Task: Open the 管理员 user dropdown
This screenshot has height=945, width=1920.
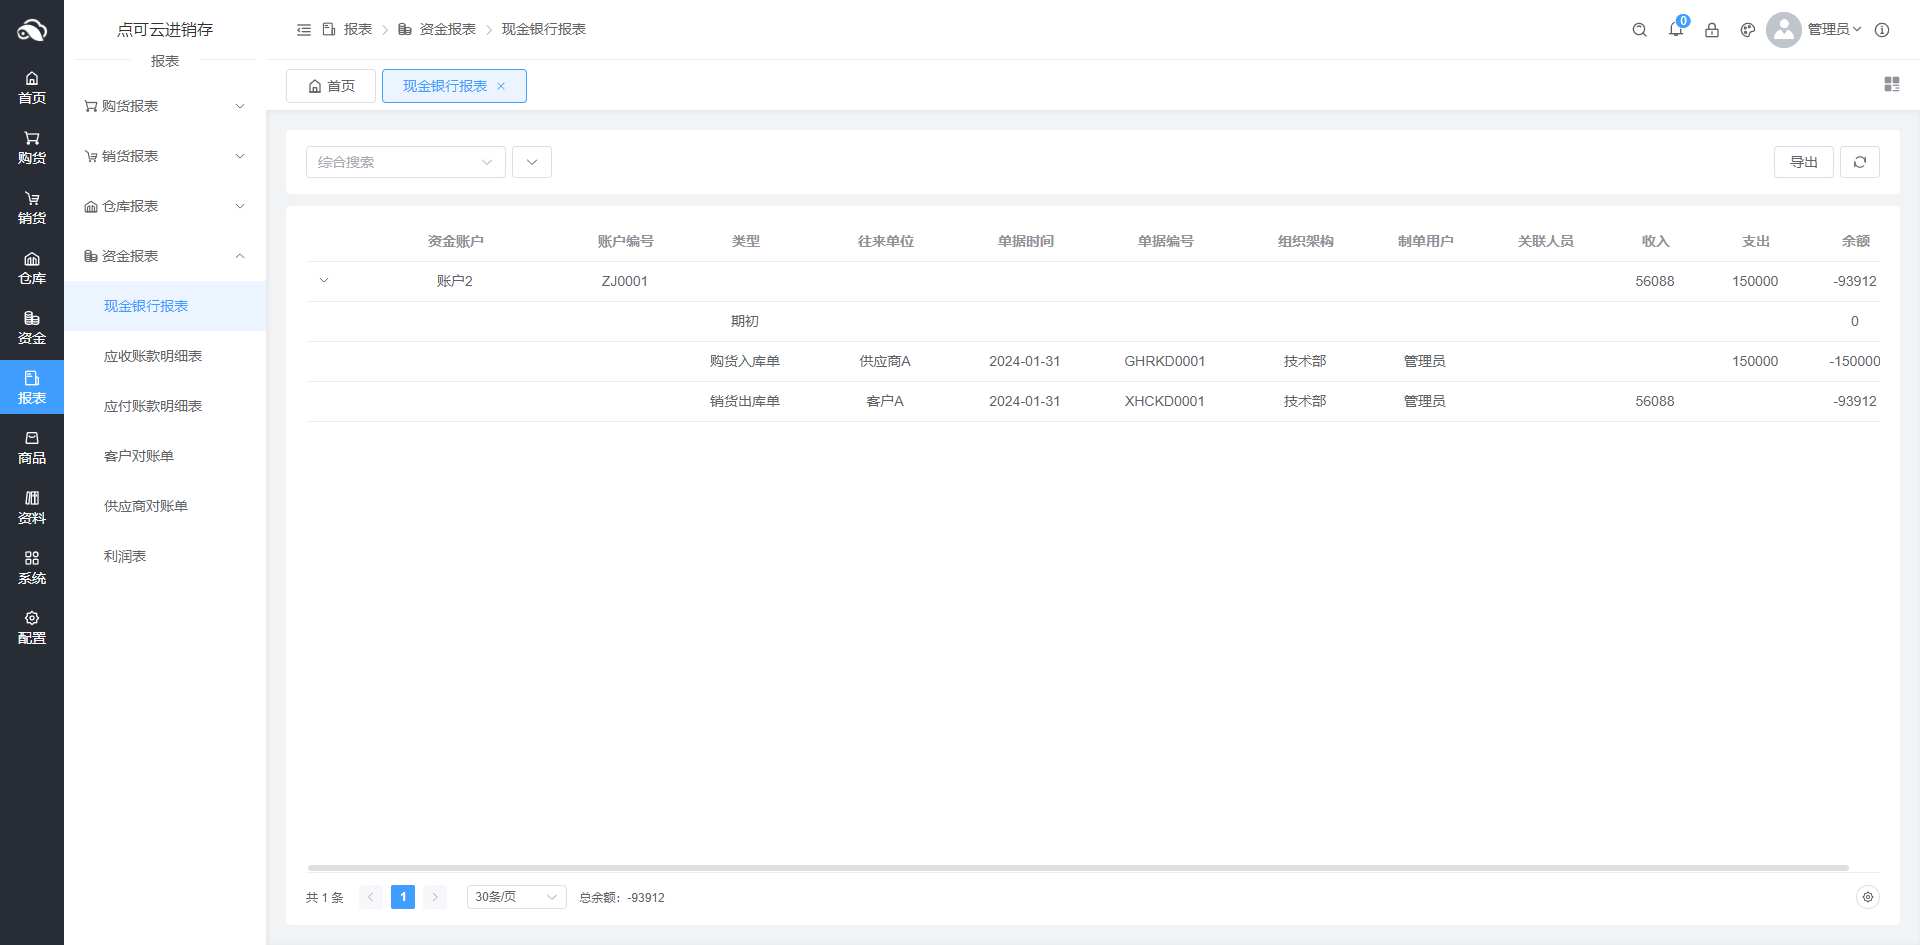Action: (x=1833, y=30)
